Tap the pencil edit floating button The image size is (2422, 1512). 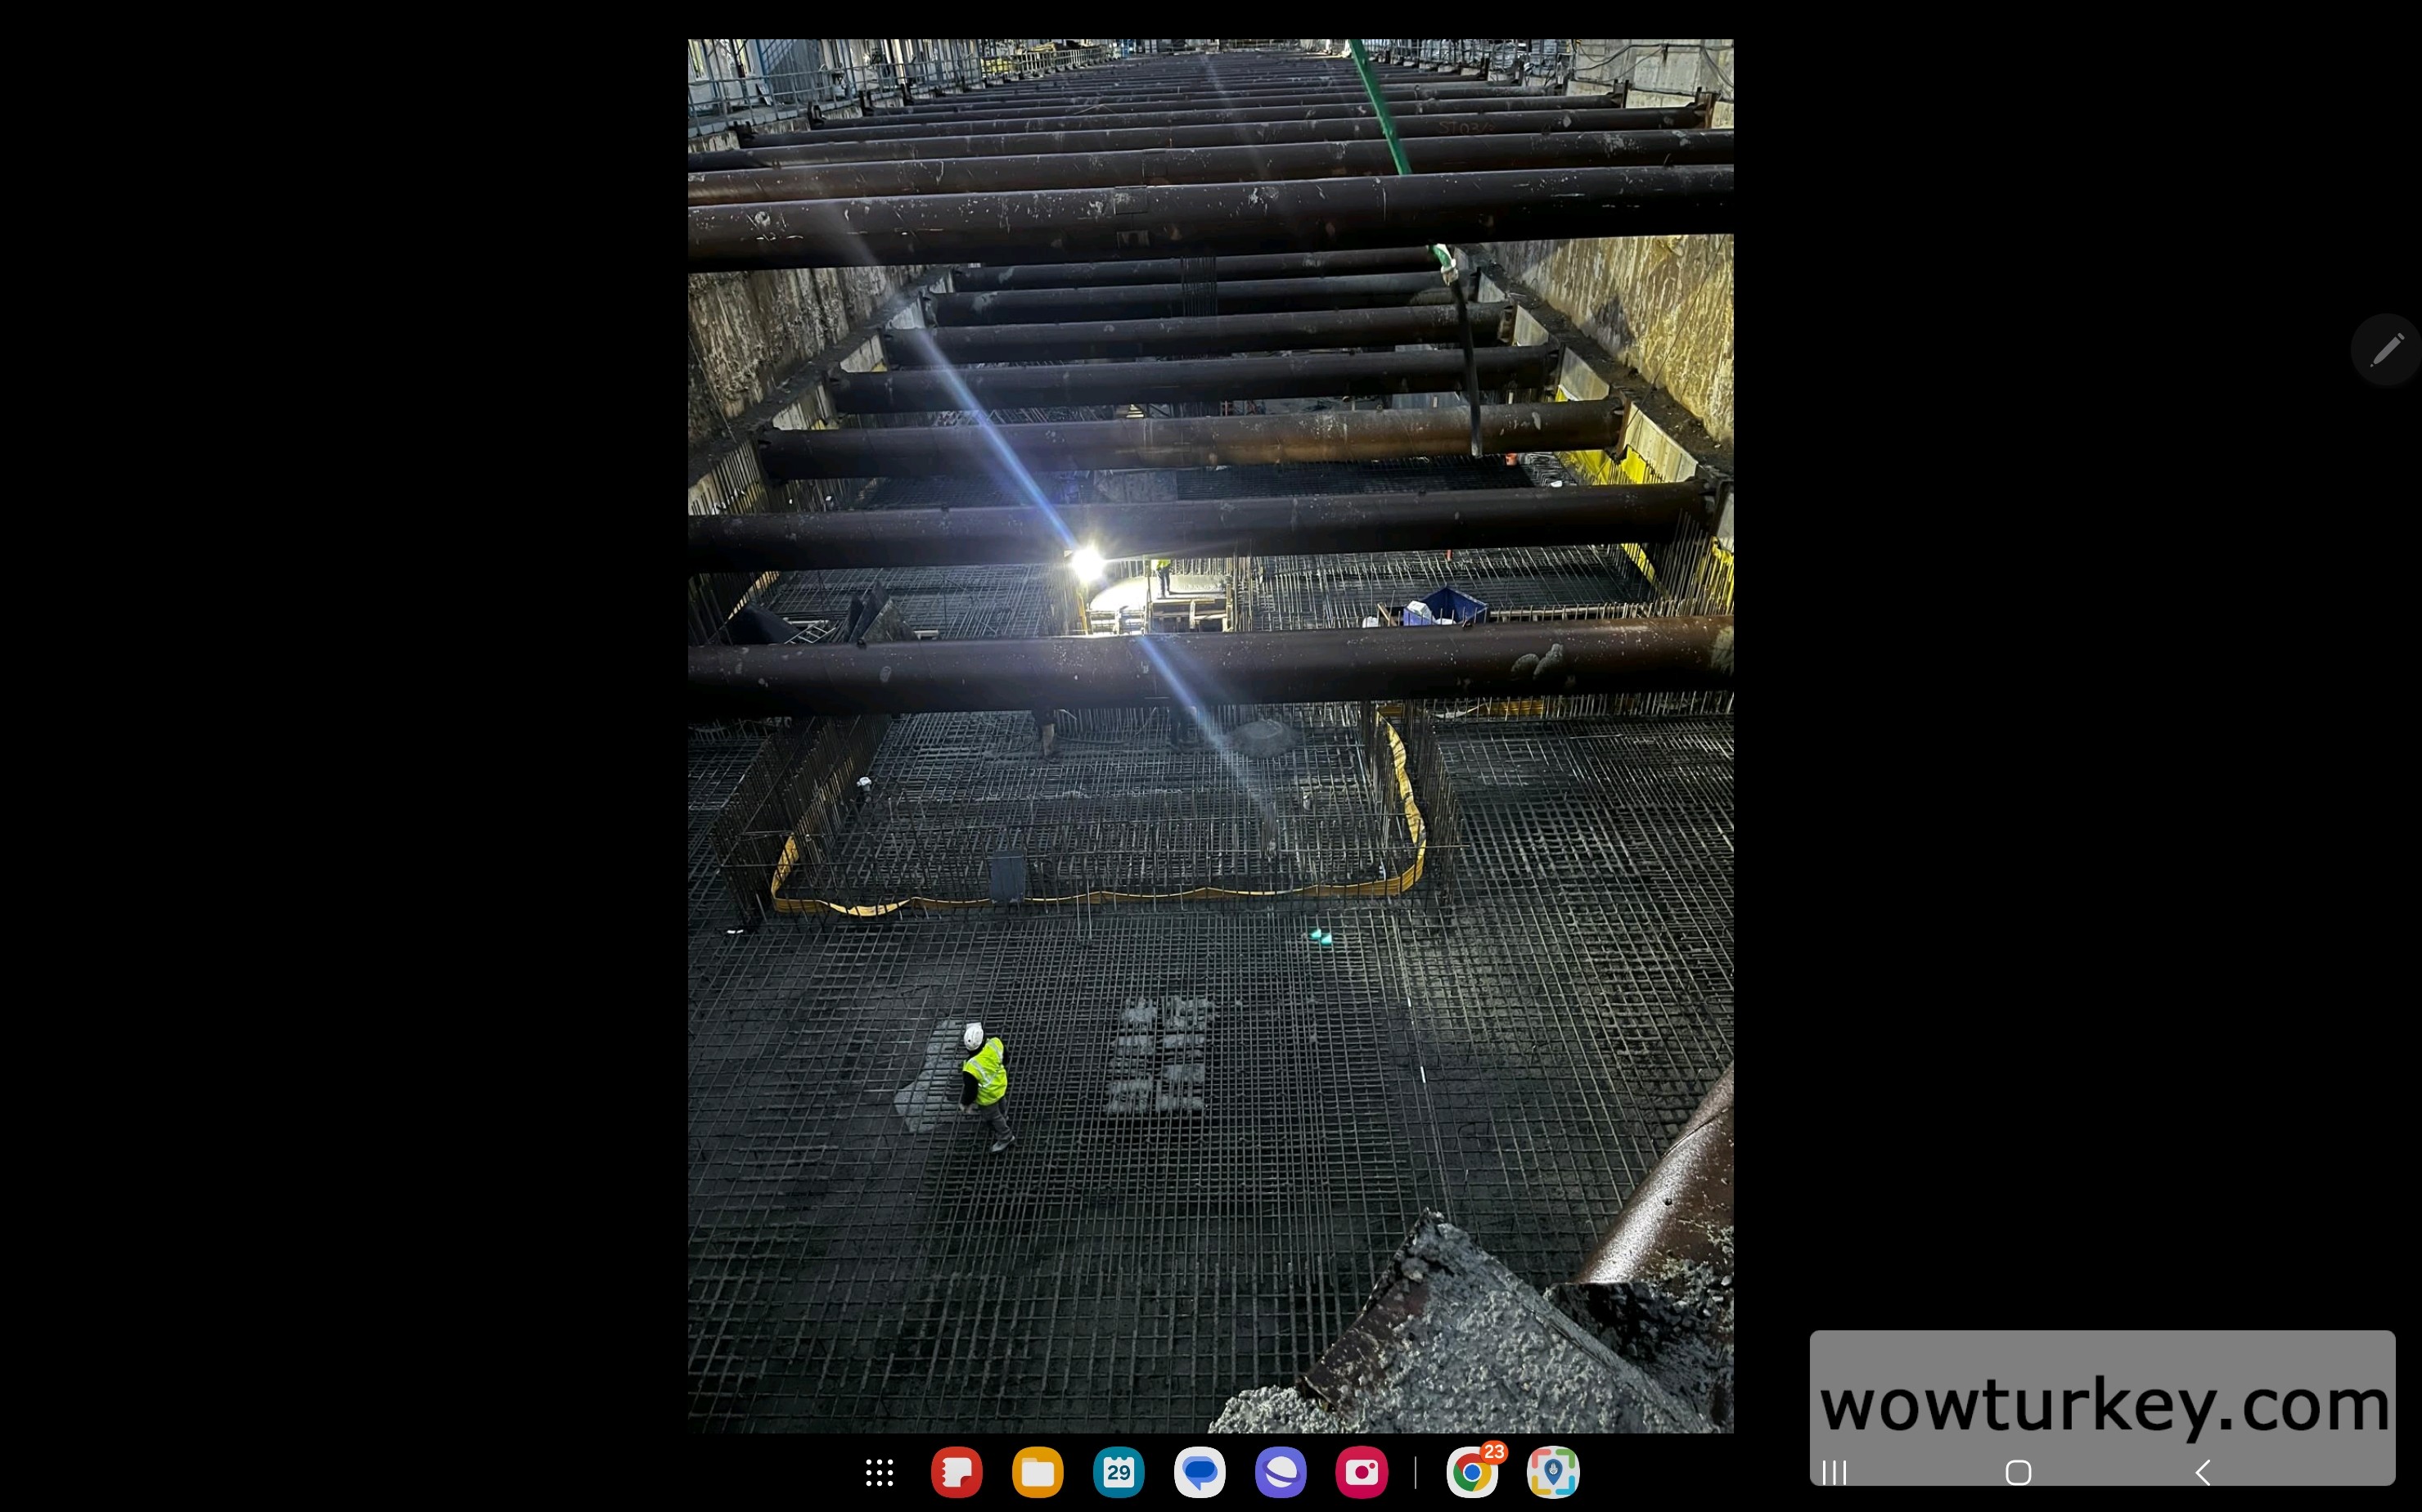(x=2386, y=350)
